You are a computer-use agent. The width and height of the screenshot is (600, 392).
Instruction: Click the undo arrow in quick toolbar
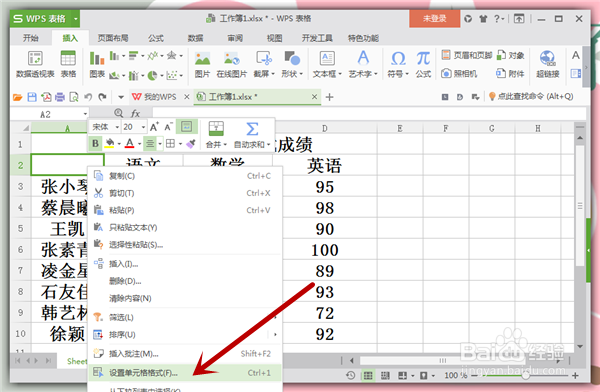click(88, 97)
